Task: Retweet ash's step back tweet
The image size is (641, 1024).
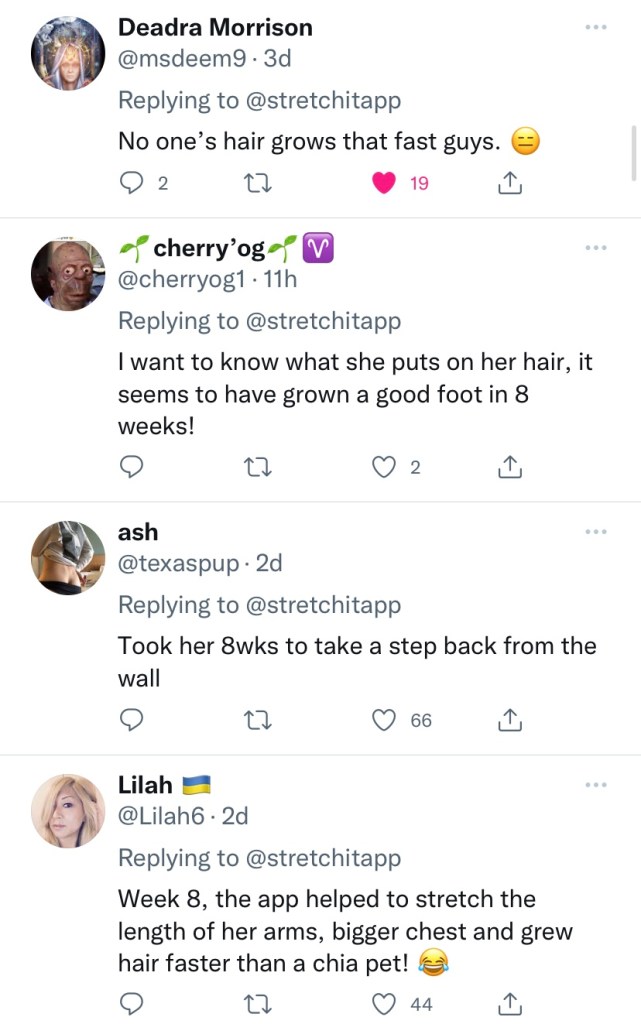Action: pyautogui.click(x=257, y=719)
